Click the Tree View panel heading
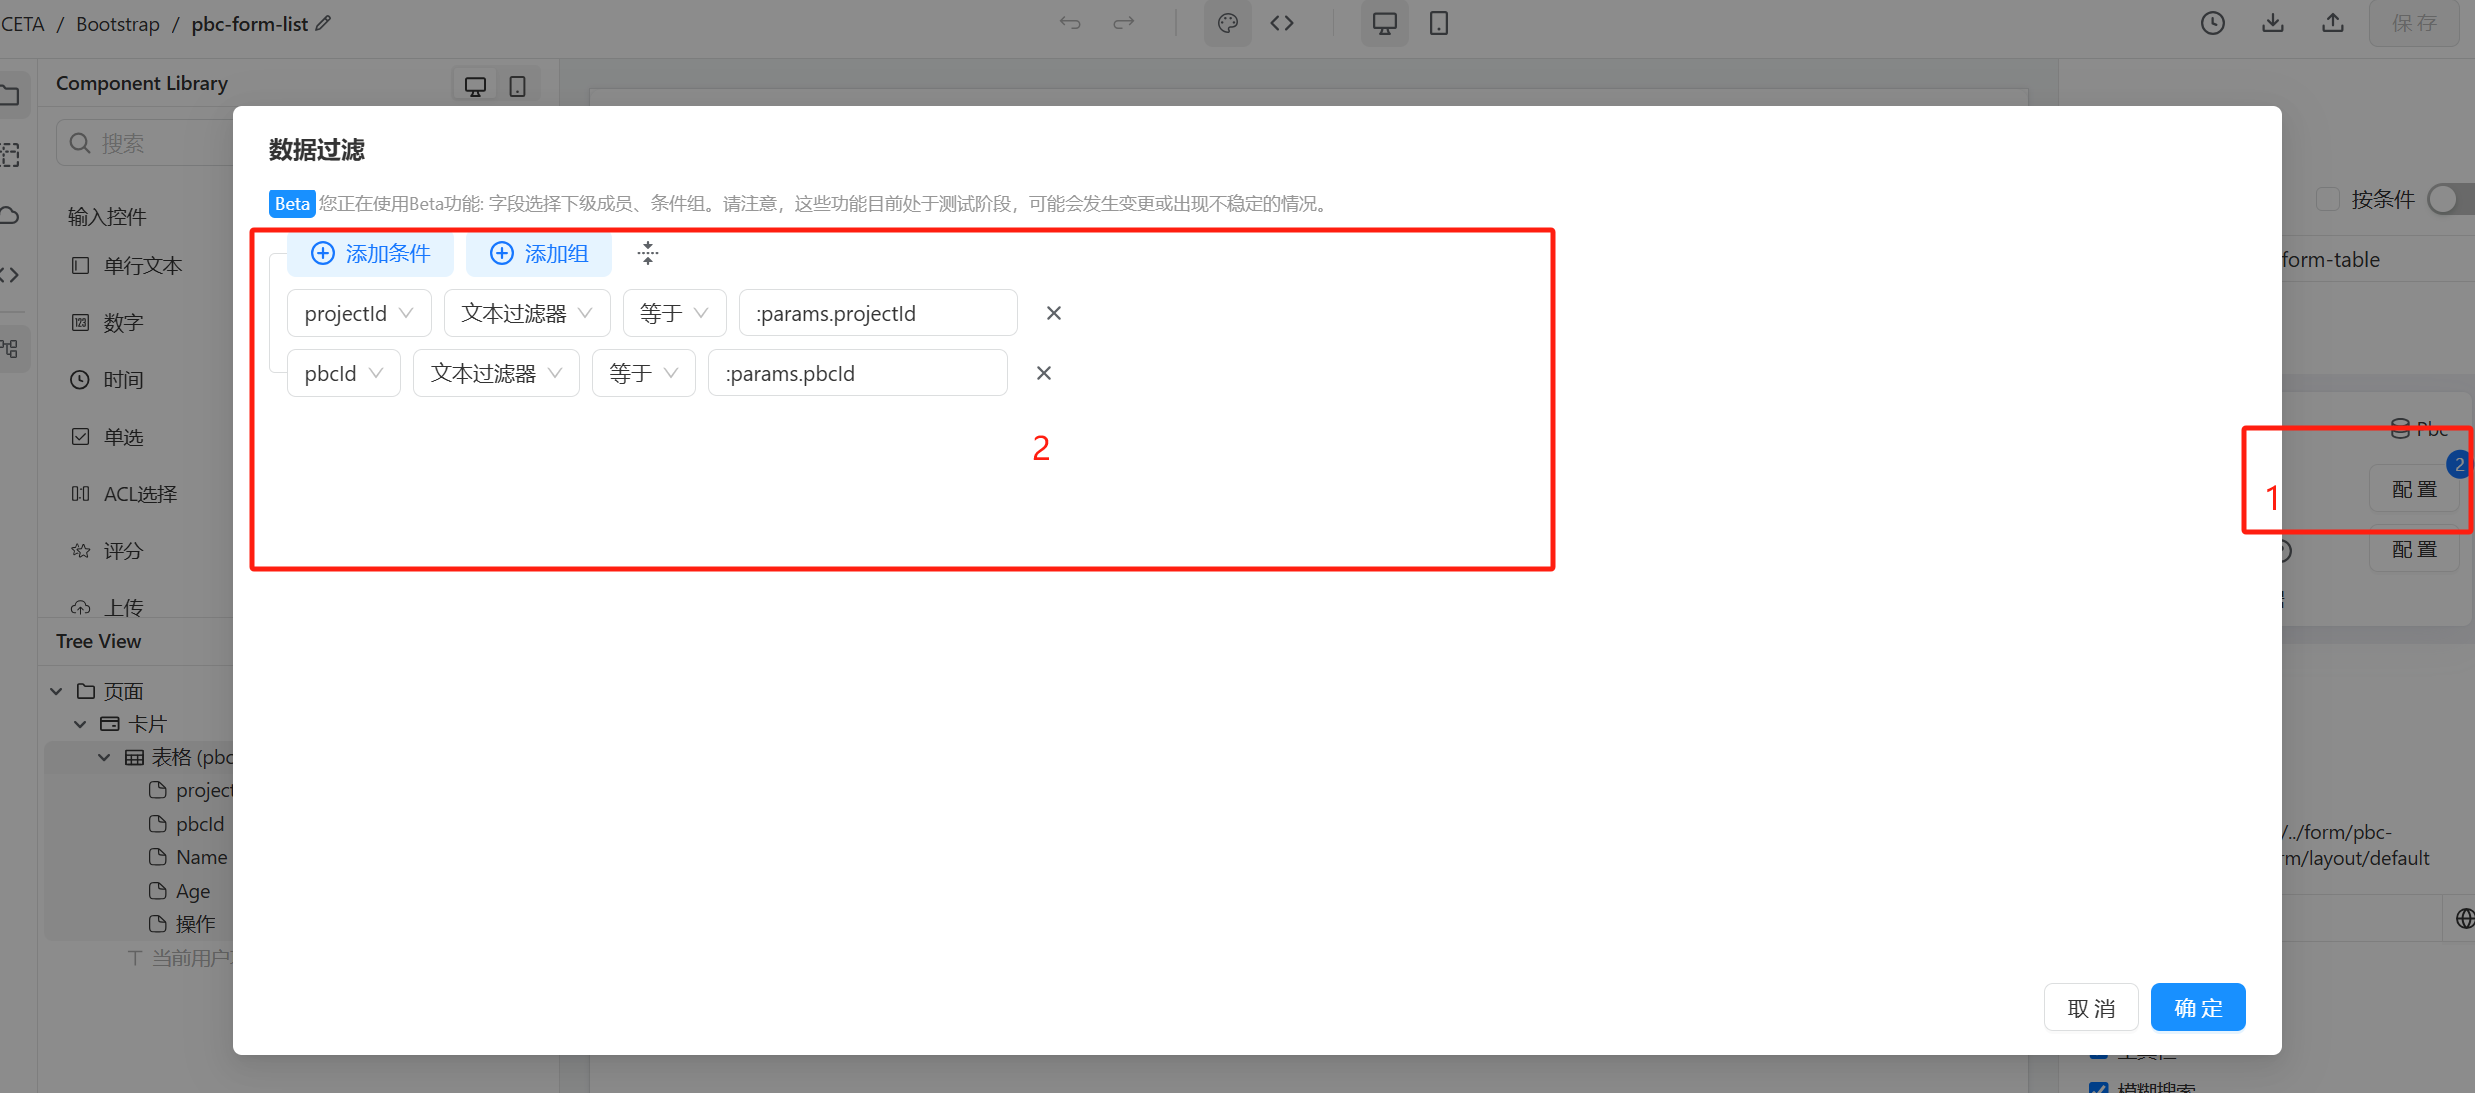Viewport: 2475px width, 1093px height. [x=98, y=641]
